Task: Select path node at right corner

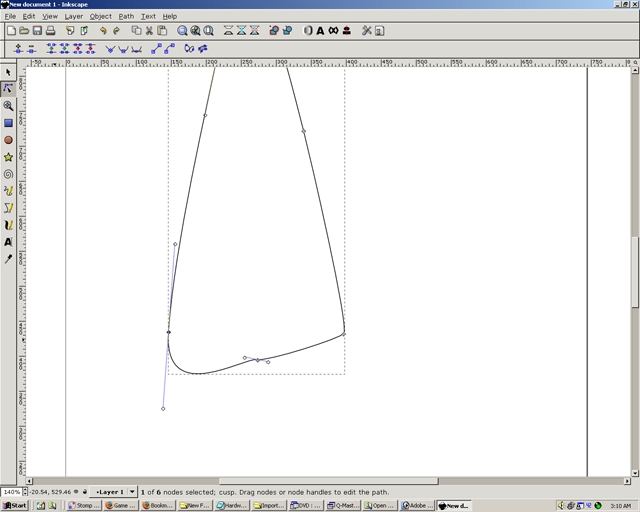Action: [344, 334]
